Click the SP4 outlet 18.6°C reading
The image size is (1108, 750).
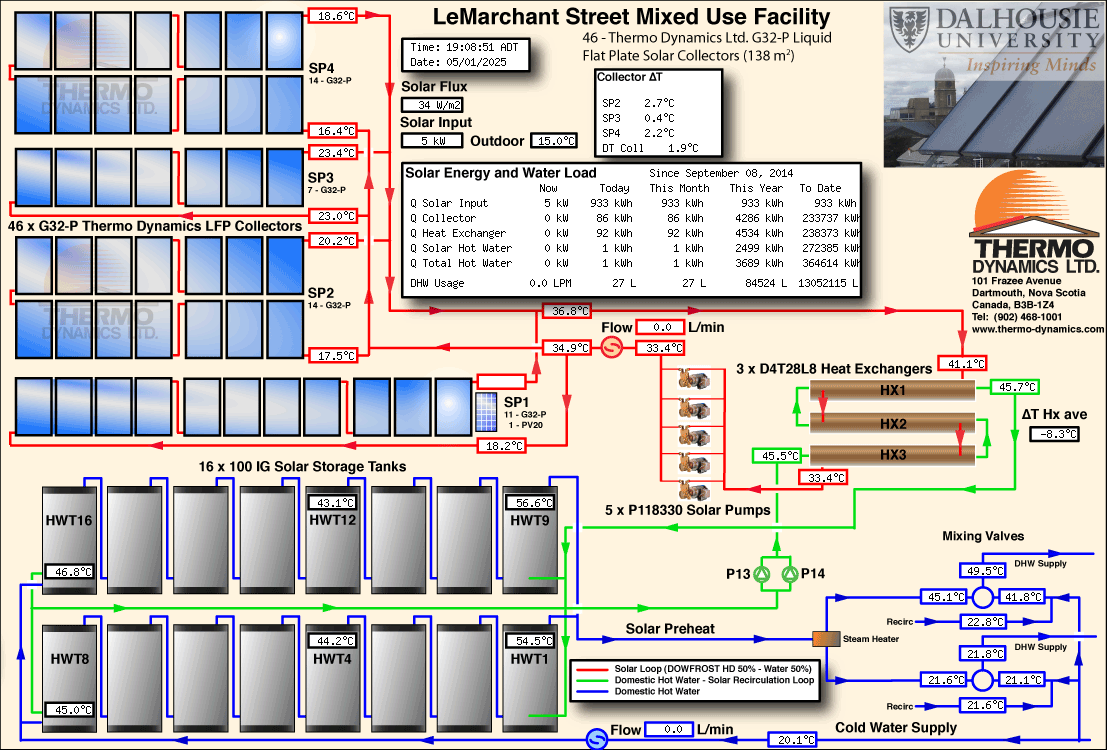[x=333, y=16]
